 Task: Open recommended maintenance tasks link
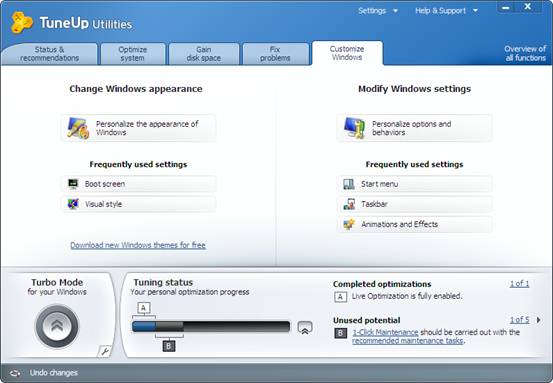[408, 341]
